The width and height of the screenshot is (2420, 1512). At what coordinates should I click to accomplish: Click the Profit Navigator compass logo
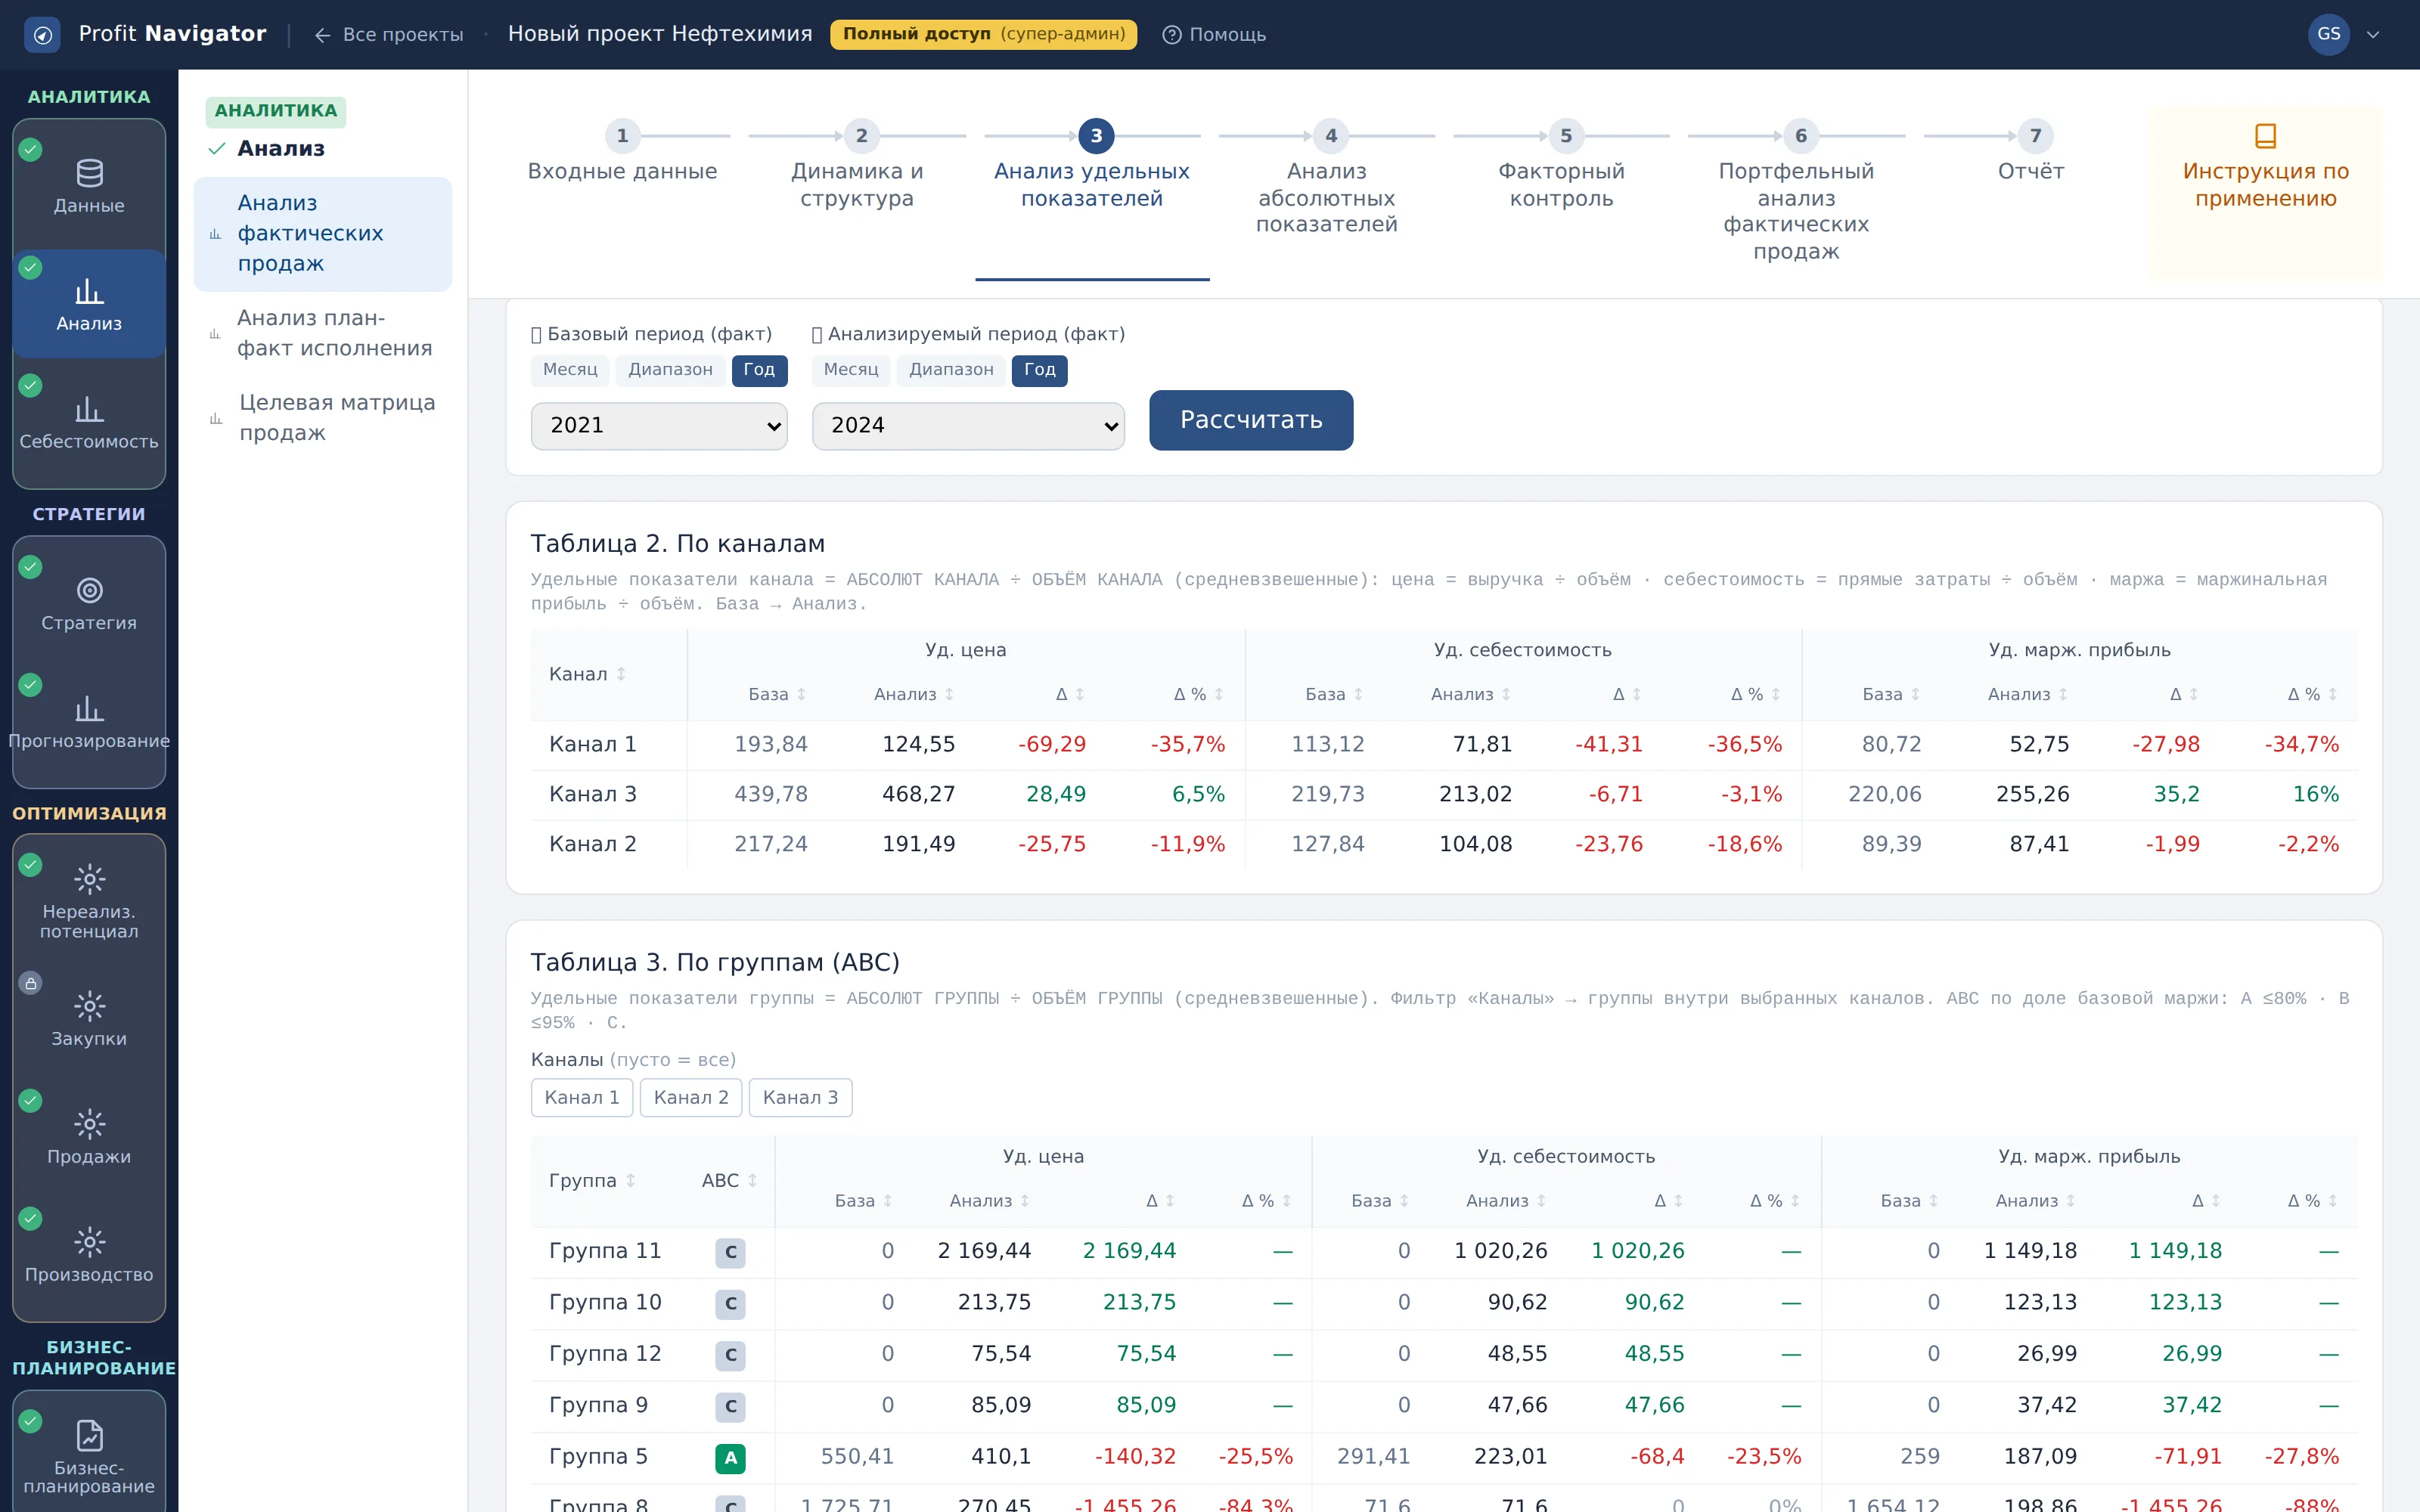[x=42, y=35]
